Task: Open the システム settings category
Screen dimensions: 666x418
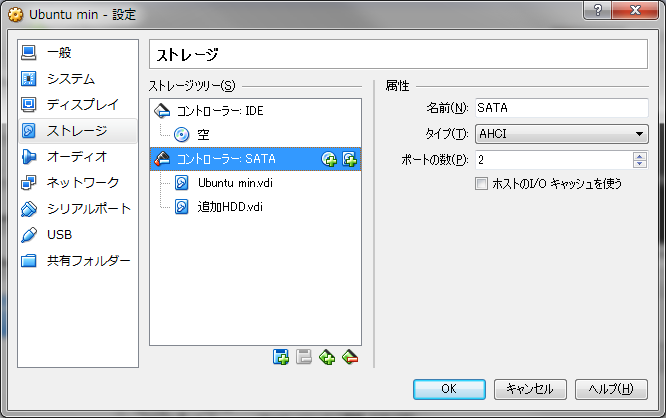Action: pyautogui.click(x=78, y=79)
